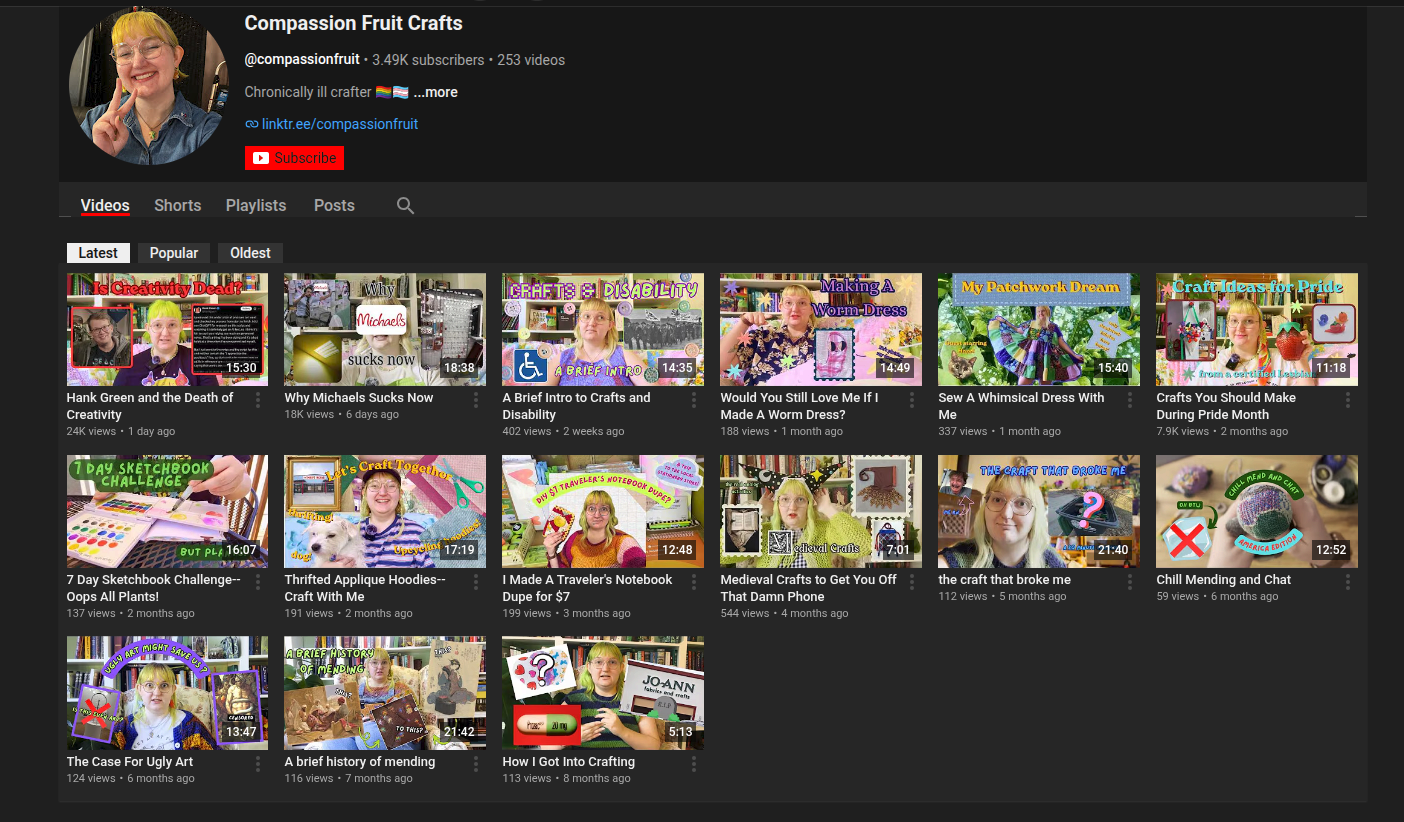
Task: Play the 'Making A Worm Dress' thumbnail
Action: [821, 330]
